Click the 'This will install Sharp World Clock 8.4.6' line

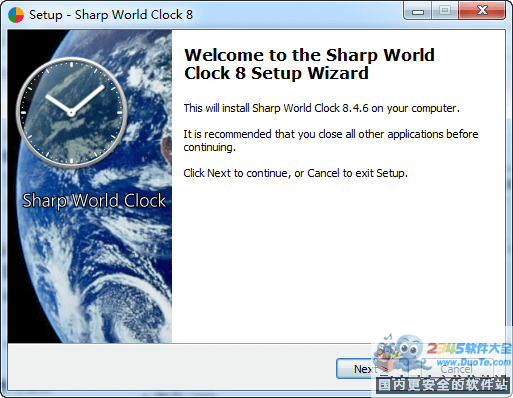(322, 108)
